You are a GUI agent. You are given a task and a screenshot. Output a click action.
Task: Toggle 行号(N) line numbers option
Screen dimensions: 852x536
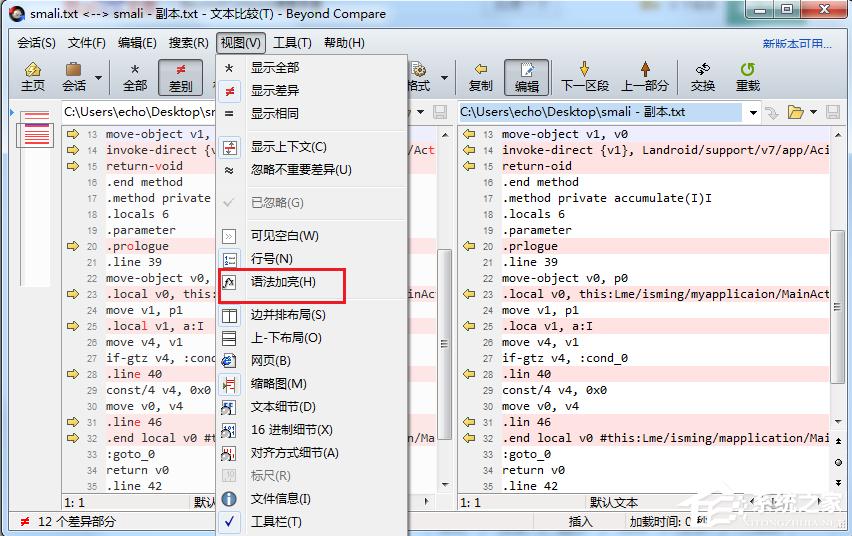(312, 259)
